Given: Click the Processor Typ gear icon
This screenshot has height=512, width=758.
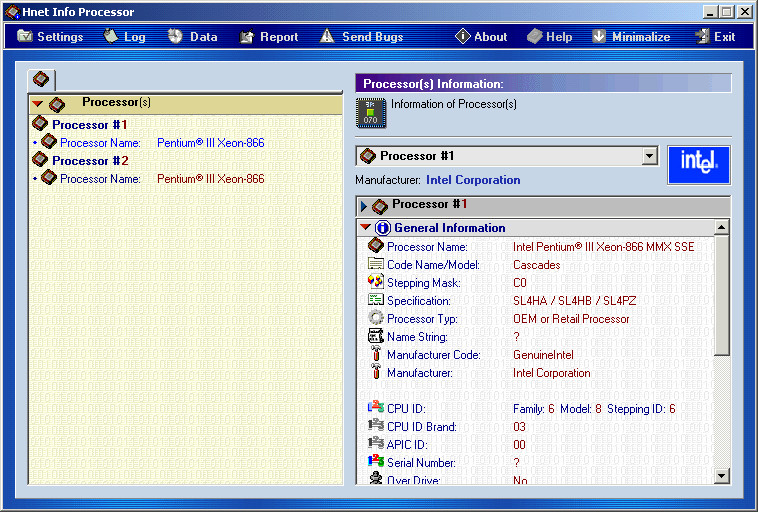Looking at the screenshot, I should point(376,318).
